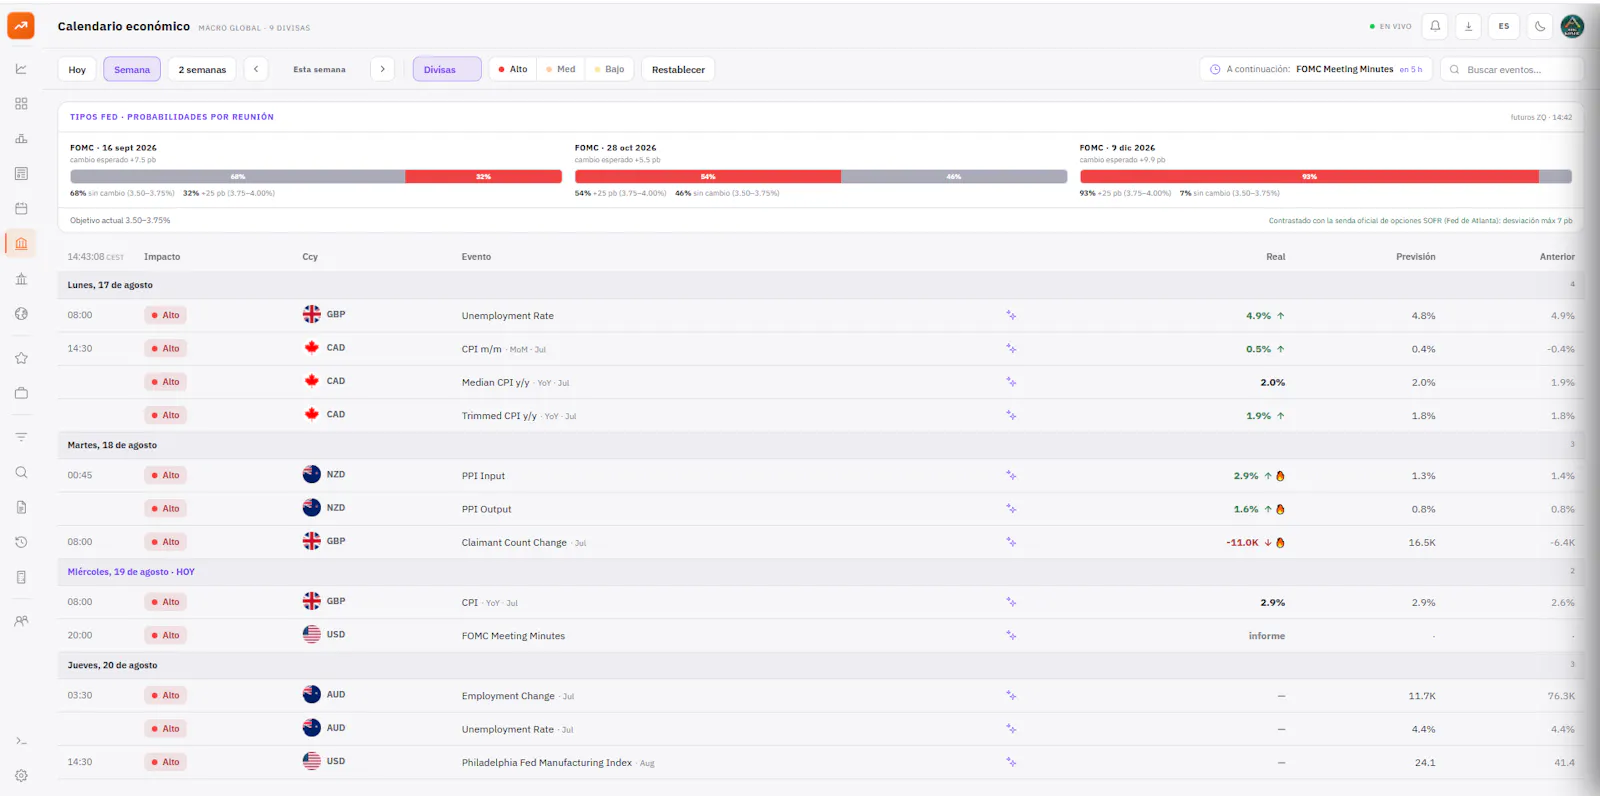Toggle the Alto impact filter
The height and width of the screenshot is (796, 1600).
pyautogui.click(x=513, y=69)
